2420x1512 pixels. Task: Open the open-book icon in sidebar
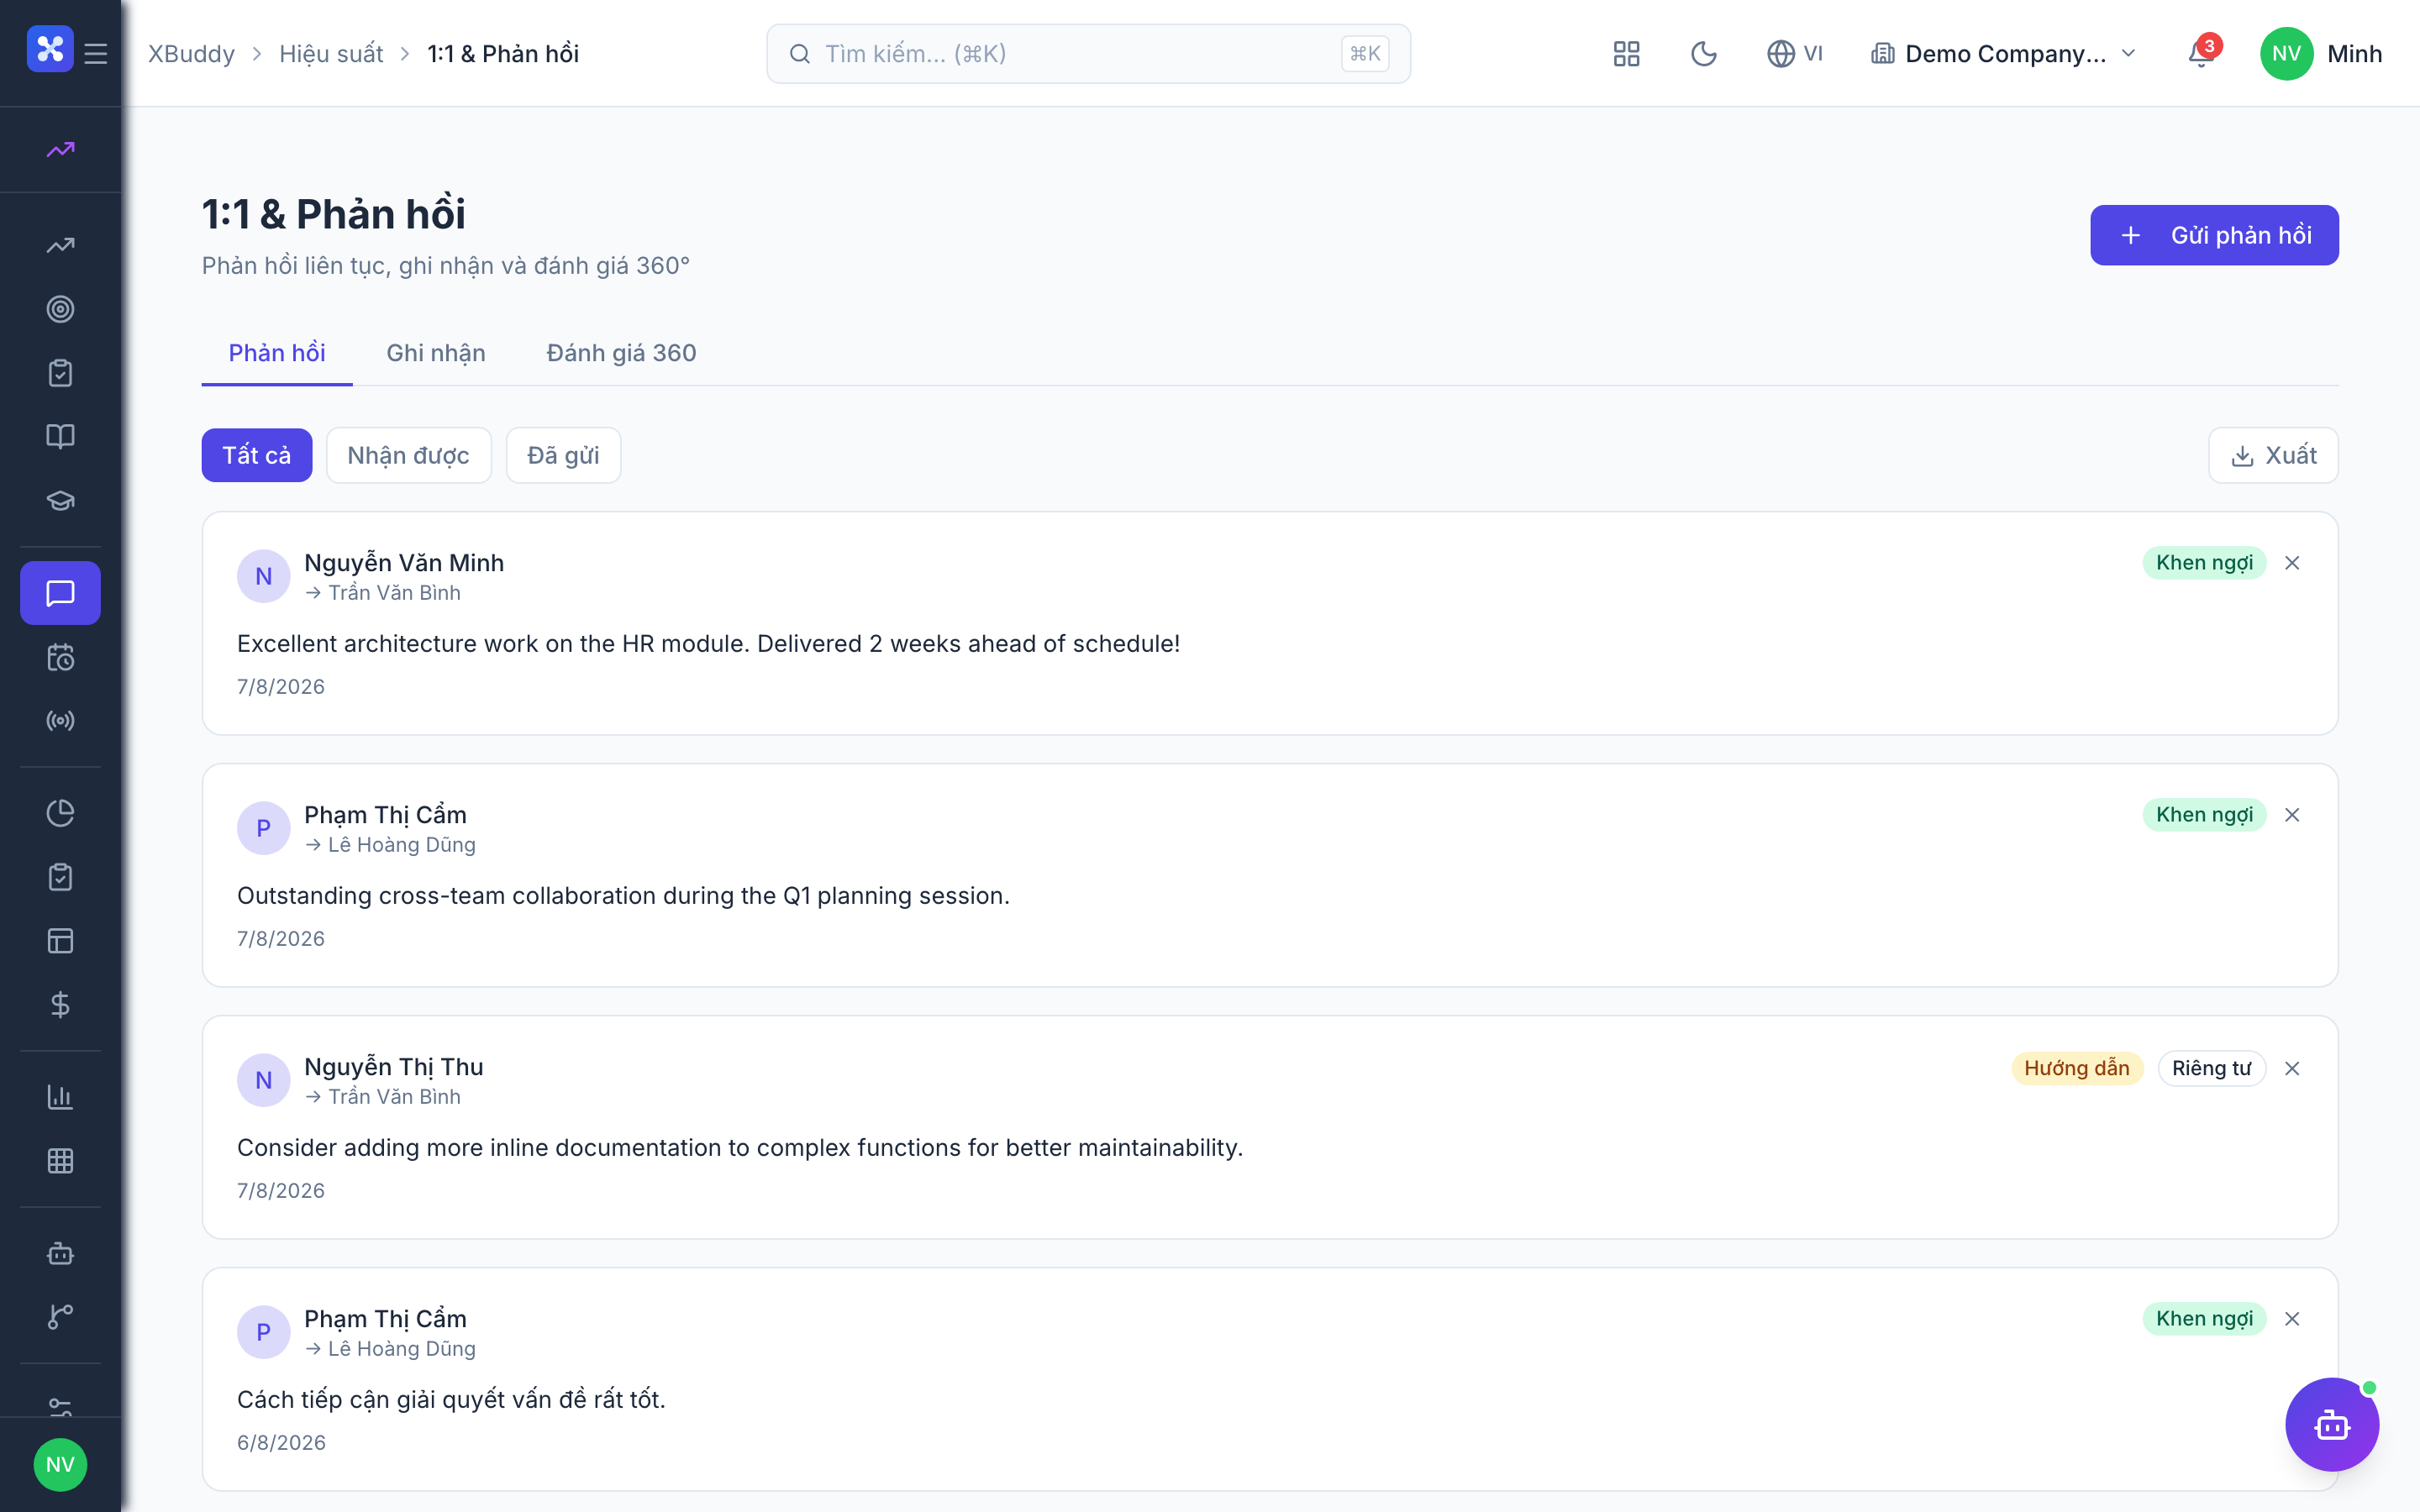[x=60, y=436]
